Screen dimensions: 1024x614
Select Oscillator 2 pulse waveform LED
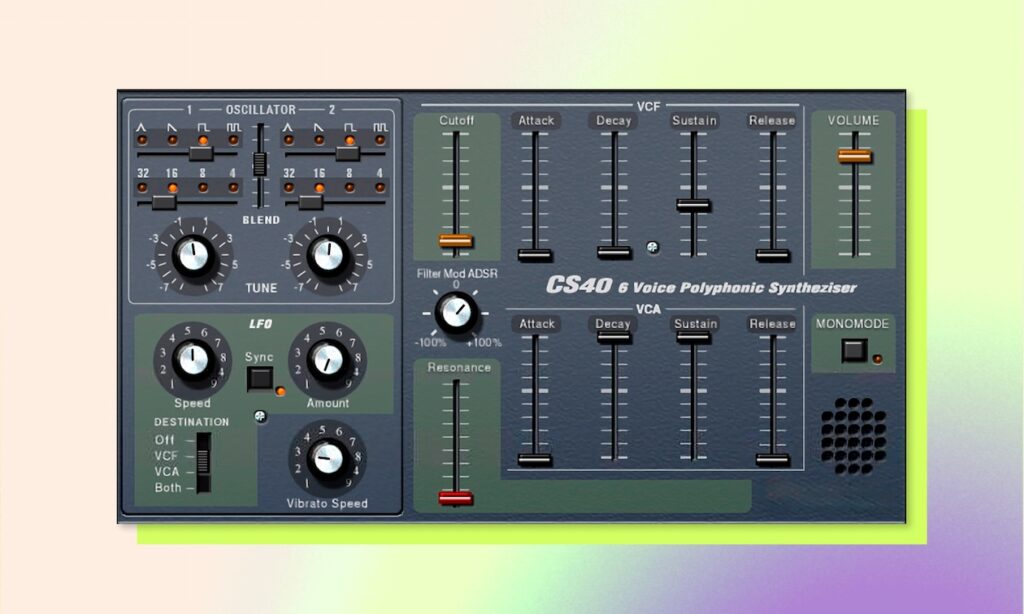click(379, 140)
